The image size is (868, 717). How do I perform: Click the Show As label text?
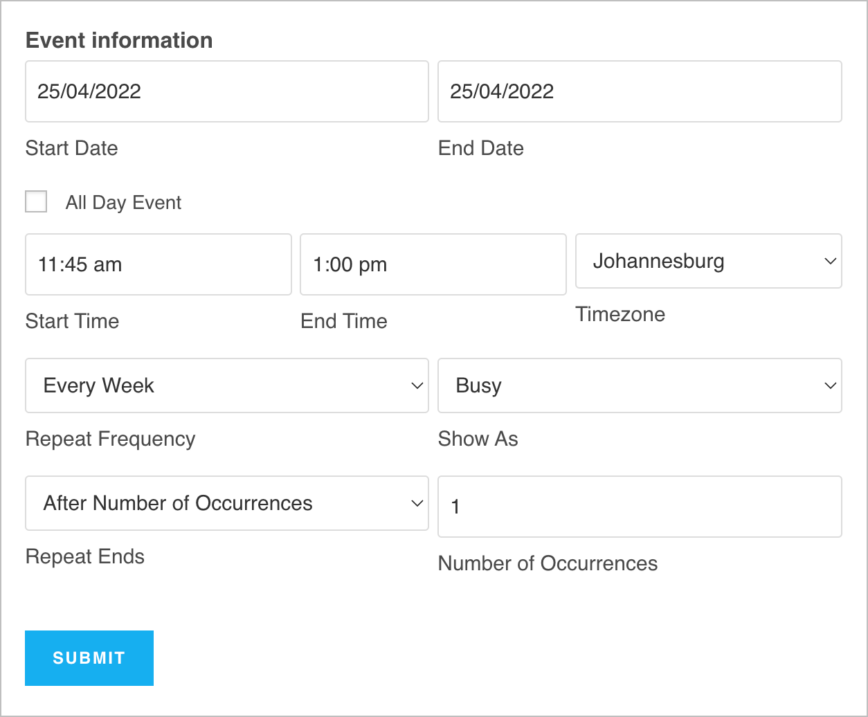[478, 438]
